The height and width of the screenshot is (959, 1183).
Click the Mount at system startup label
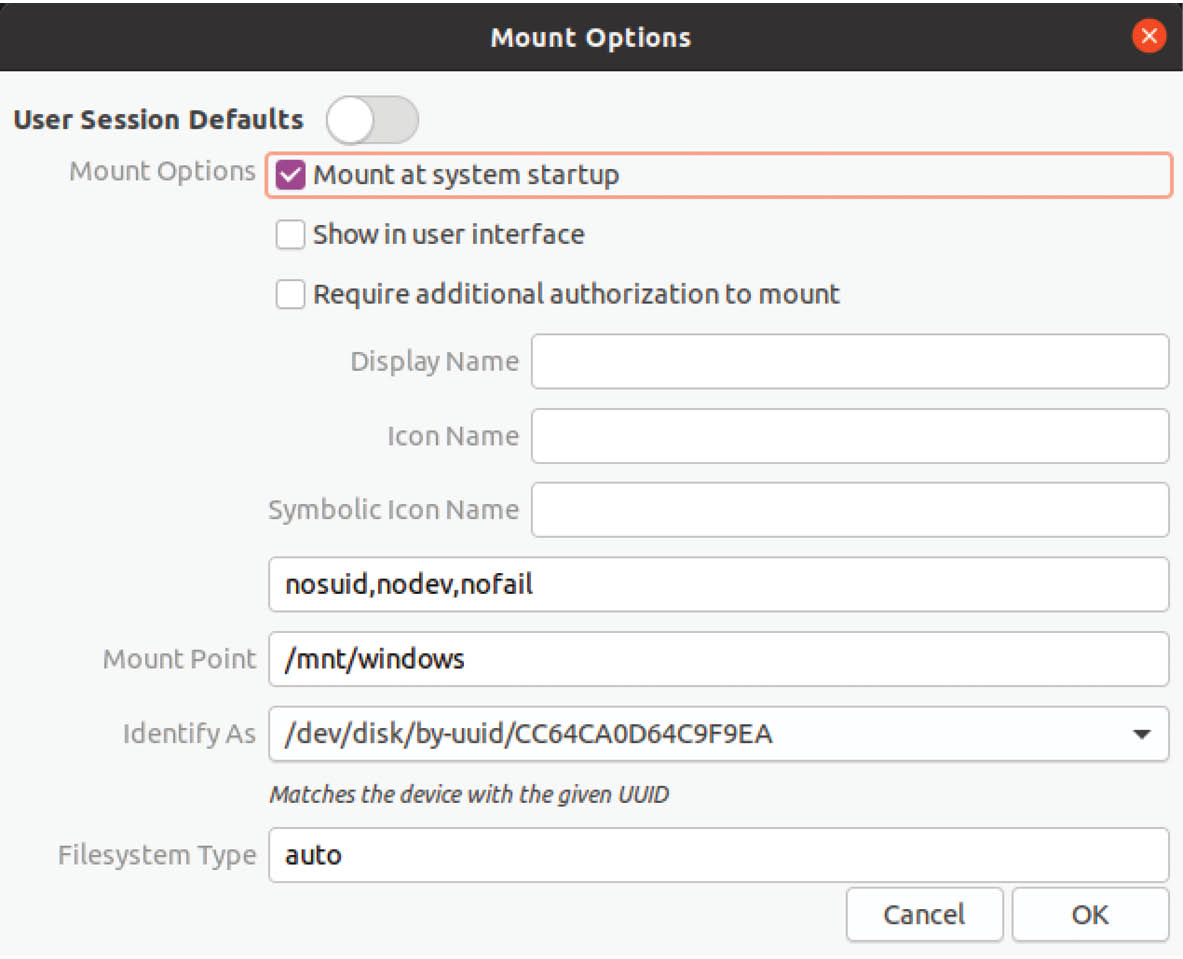(466, 176)
